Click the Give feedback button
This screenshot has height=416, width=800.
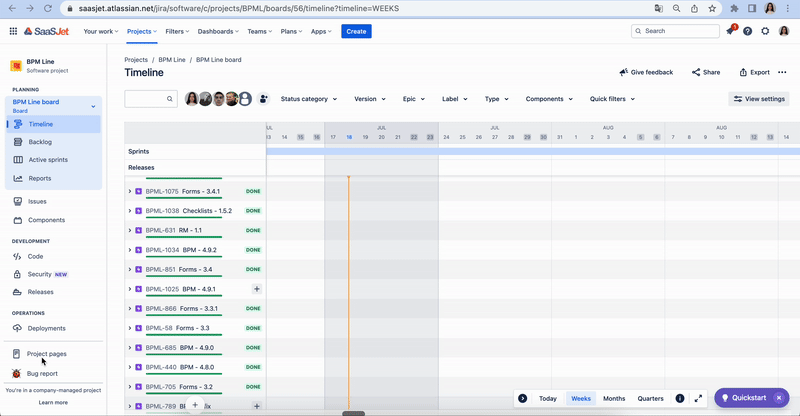646,72
